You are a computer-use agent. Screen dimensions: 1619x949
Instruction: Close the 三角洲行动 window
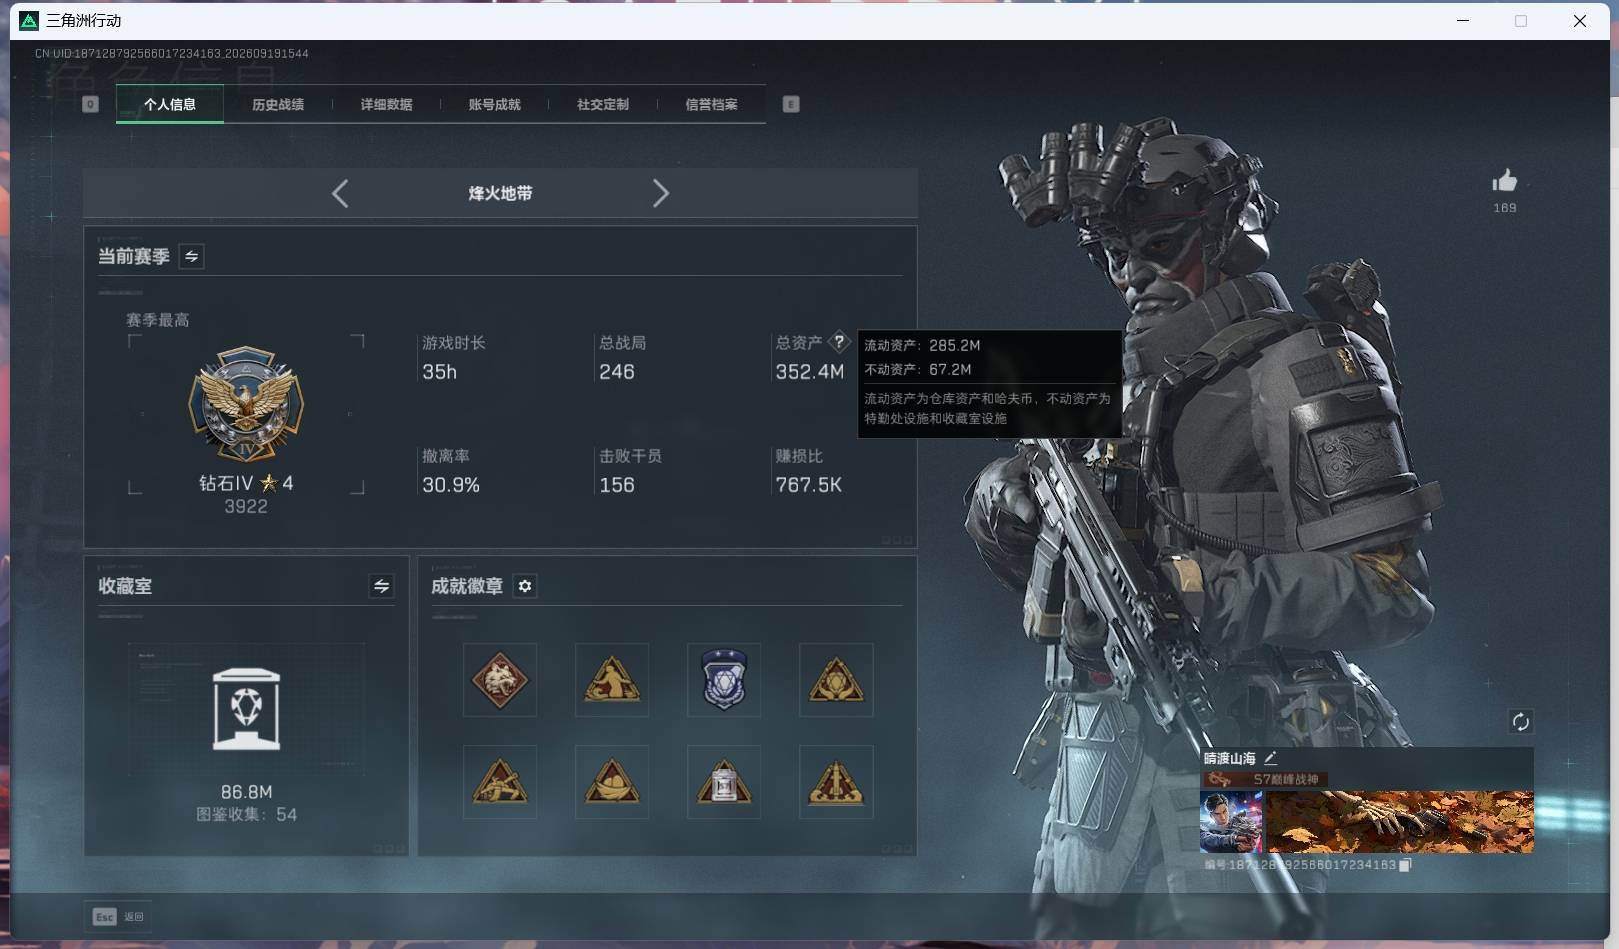(x=1580, y=21)
